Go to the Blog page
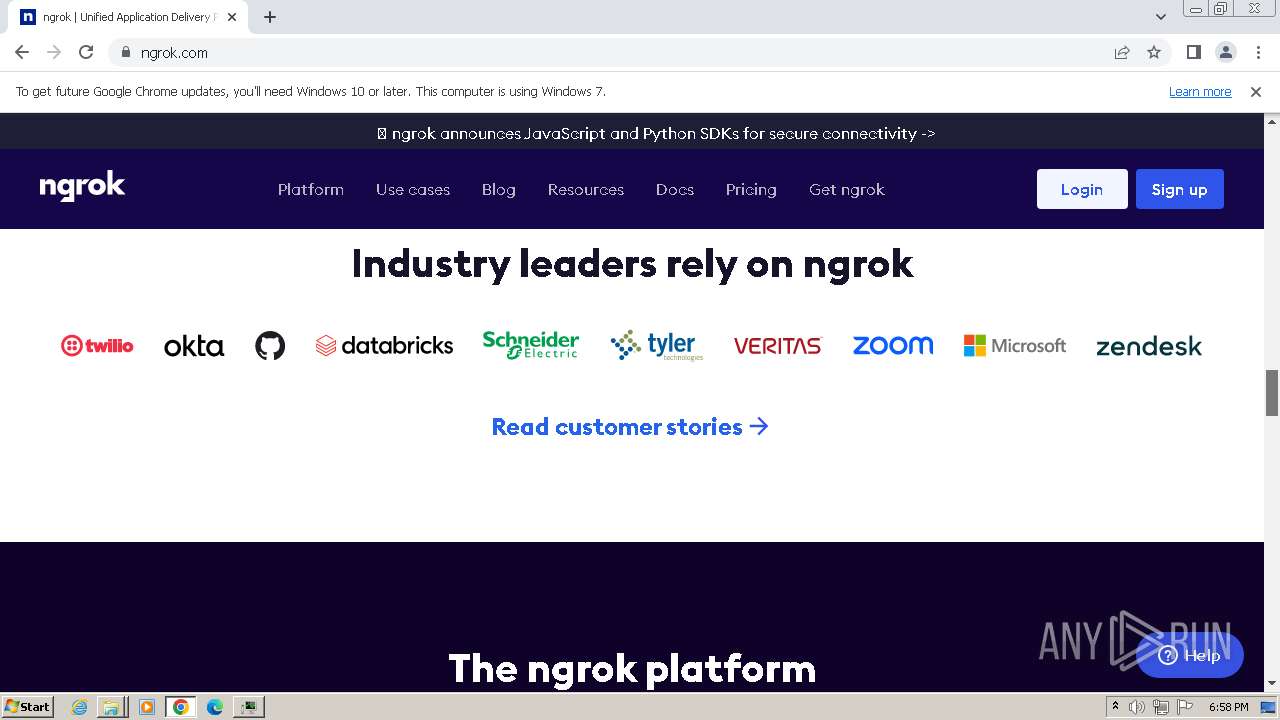Screen dimensions: 1280x720 [499, 189]
